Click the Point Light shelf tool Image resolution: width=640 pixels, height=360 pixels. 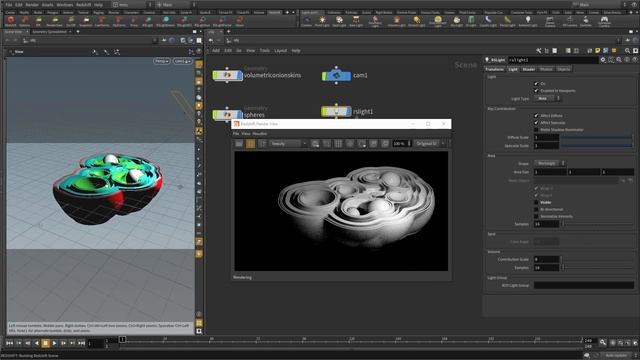click(x=322, y=21)
